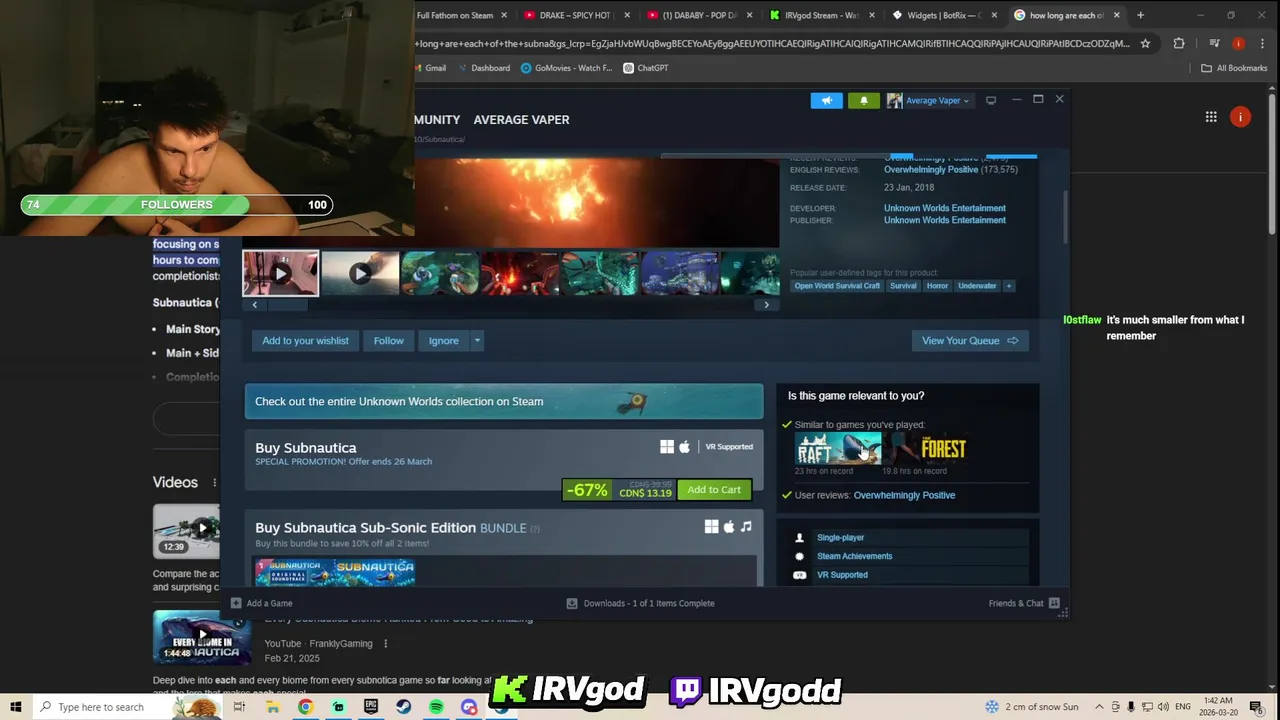Click the user reviews Overwhelmingly Positive link

click(904, 495)
